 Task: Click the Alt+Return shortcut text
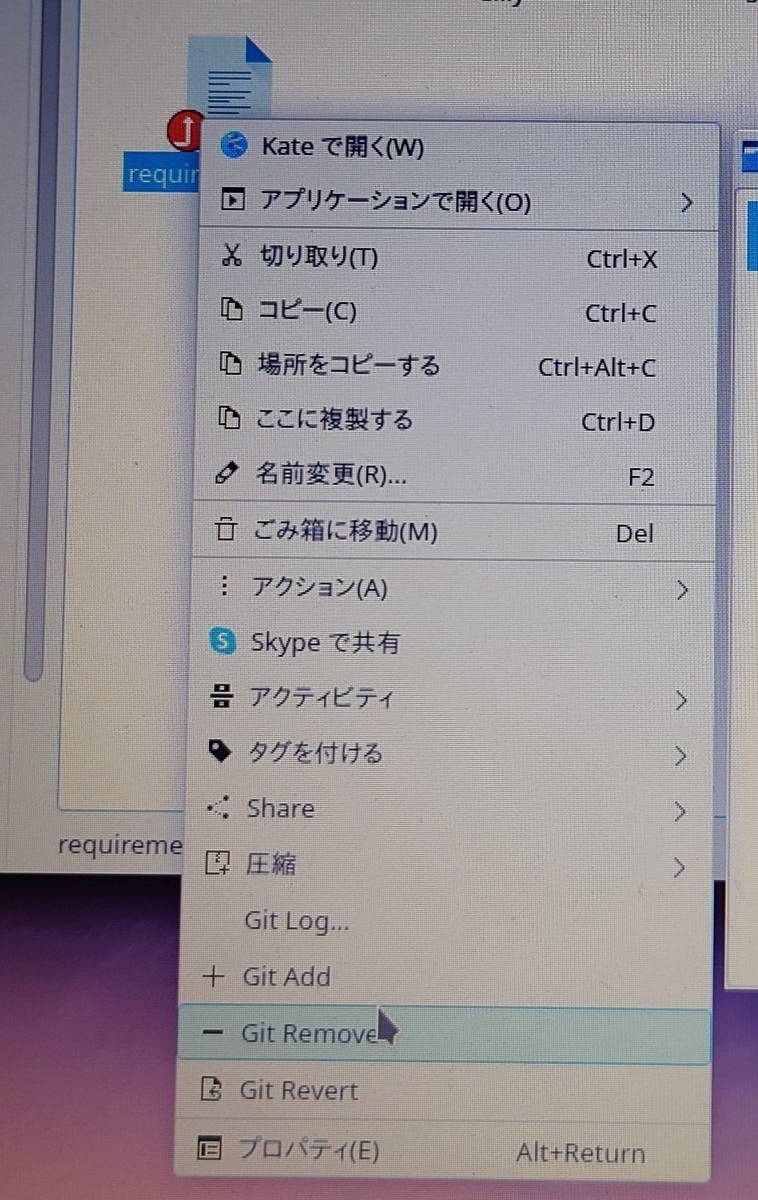[x=580, y=1153]
